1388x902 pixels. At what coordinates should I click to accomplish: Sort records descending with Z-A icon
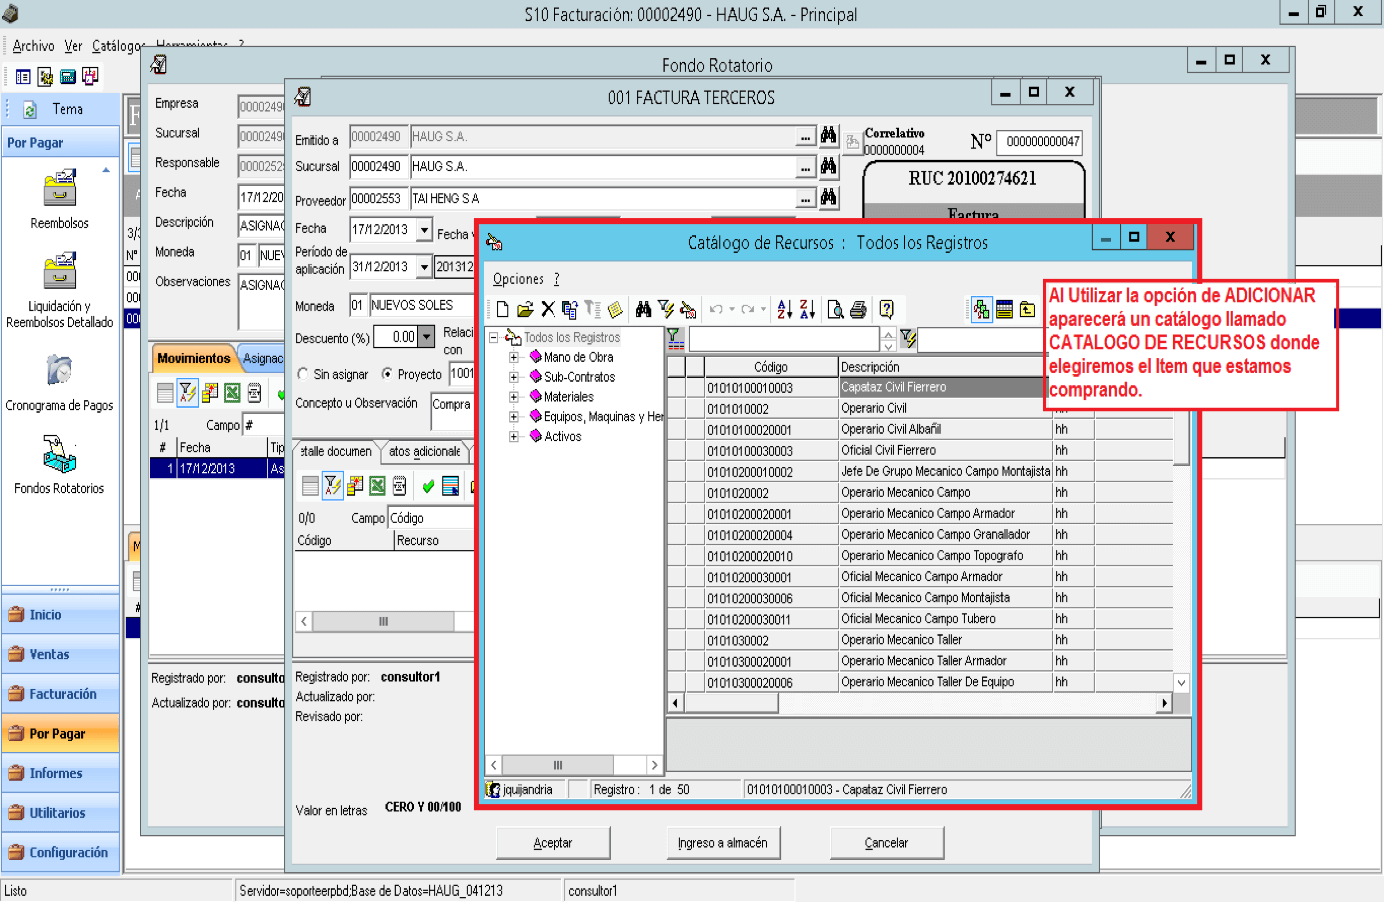point(807,310)
